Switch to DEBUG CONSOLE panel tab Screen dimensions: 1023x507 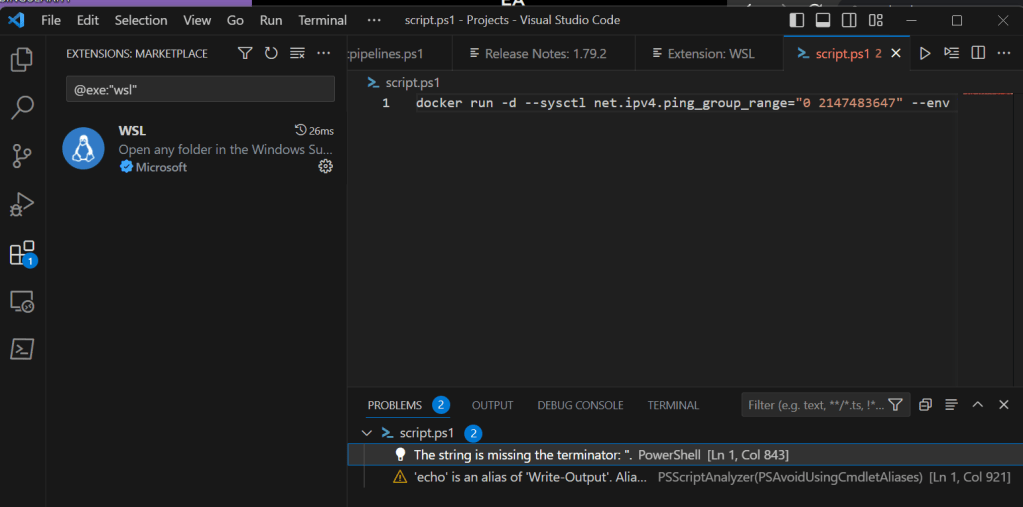(x=580, y=405)
